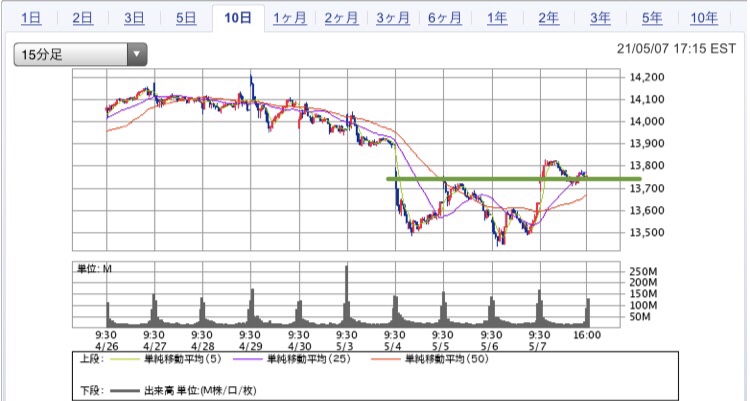The image size is (750, 401).
Task: Click the 13,800 price axis label
Action: pos(647,166)
